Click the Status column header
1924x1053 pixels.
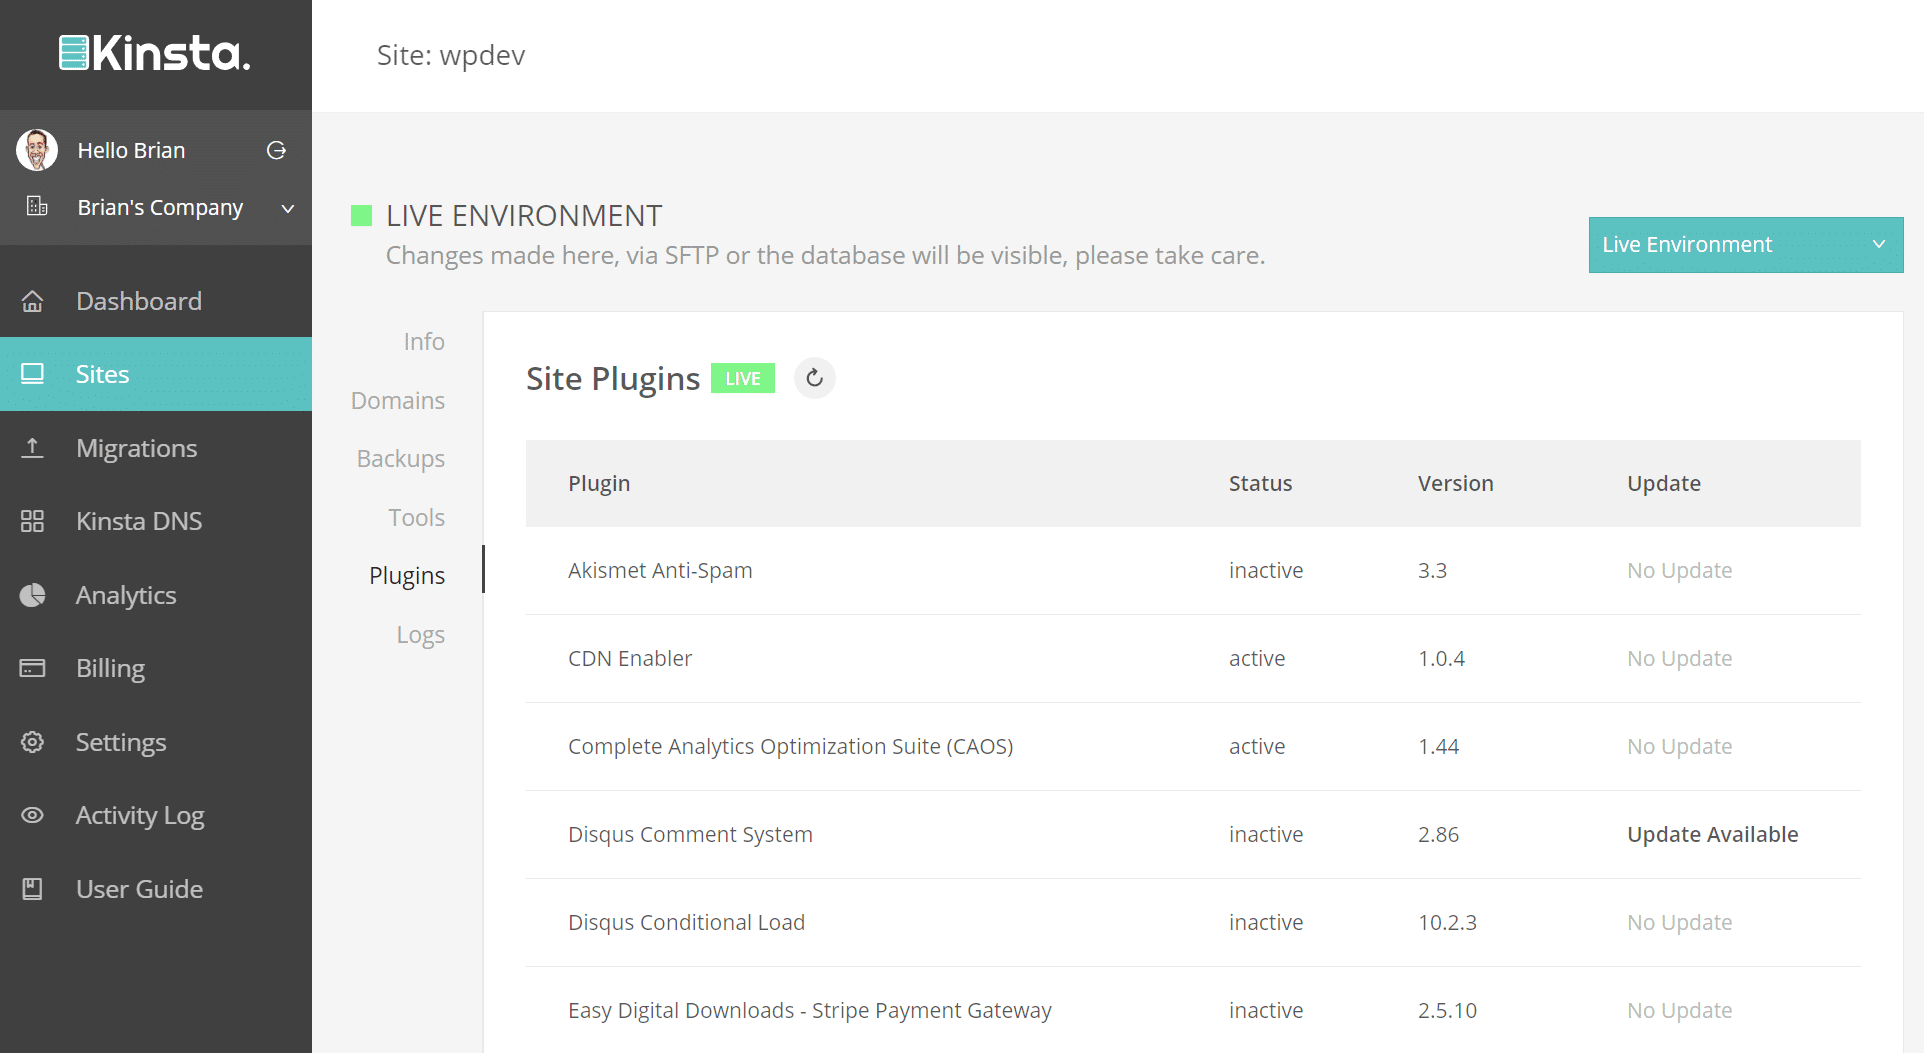tap(1260, 483)
